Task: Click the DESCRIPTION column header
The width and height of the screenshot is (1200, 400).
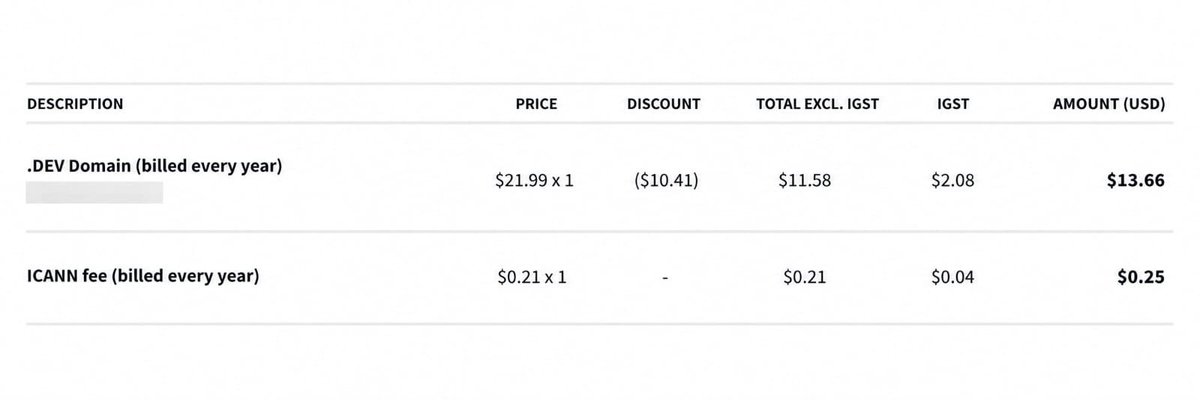Action: [x=75, y=104]
